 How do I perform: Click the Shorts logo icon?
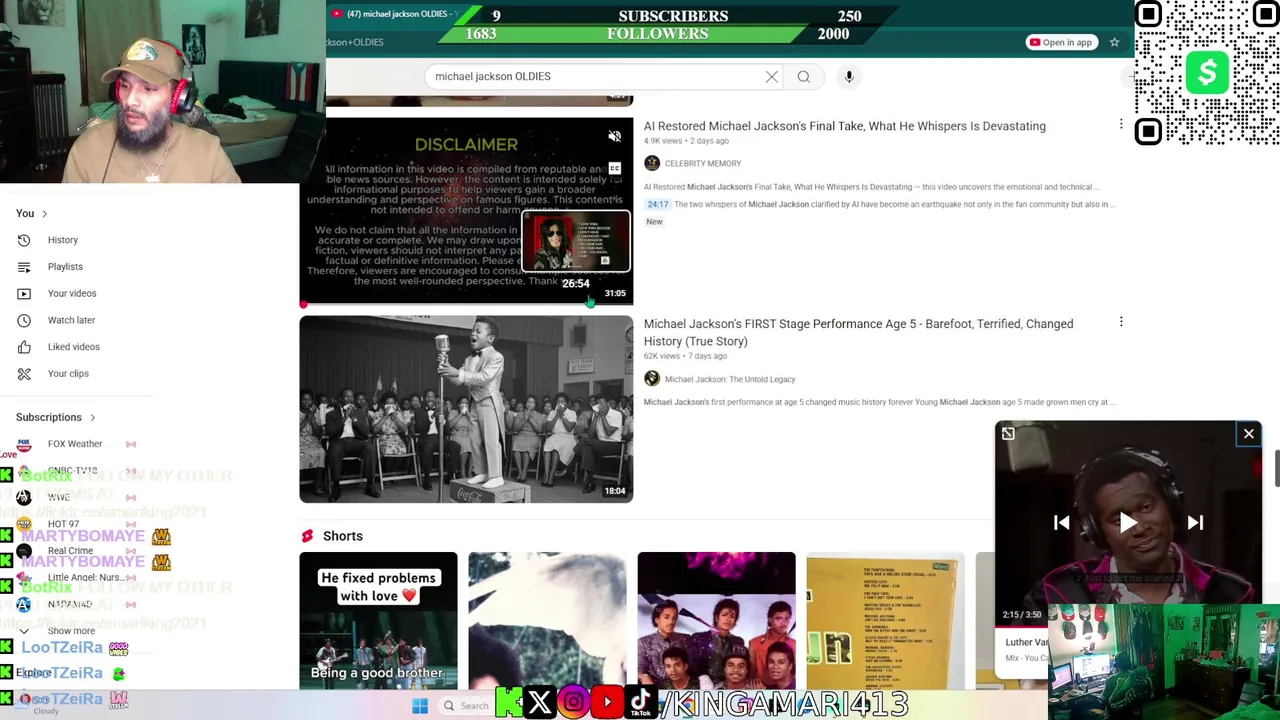[x=307, y=536]
